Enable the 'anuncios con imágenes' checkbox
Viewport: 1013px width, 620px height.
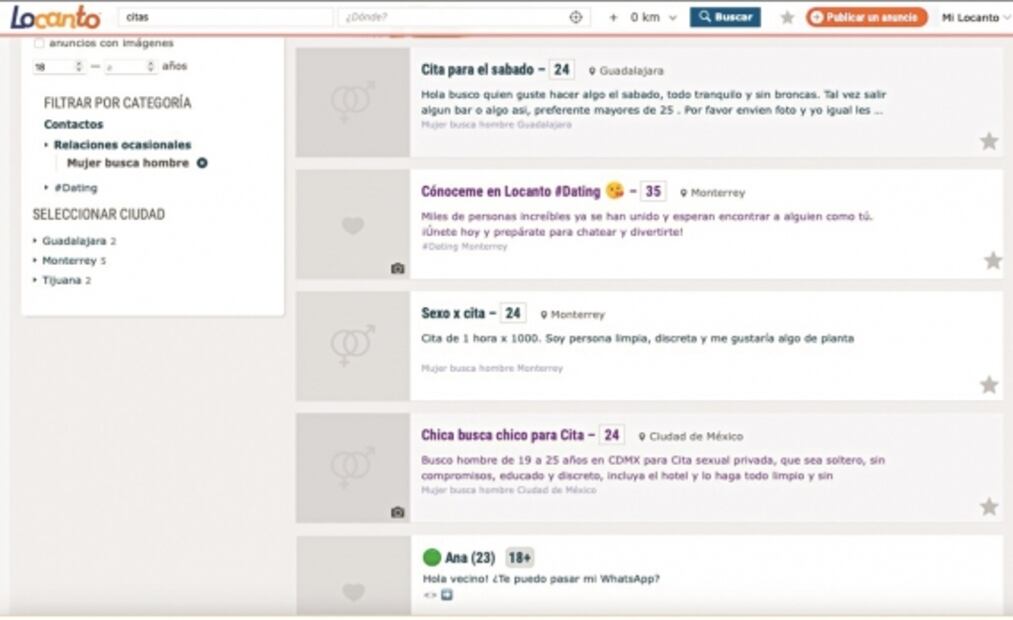[39, 43]
